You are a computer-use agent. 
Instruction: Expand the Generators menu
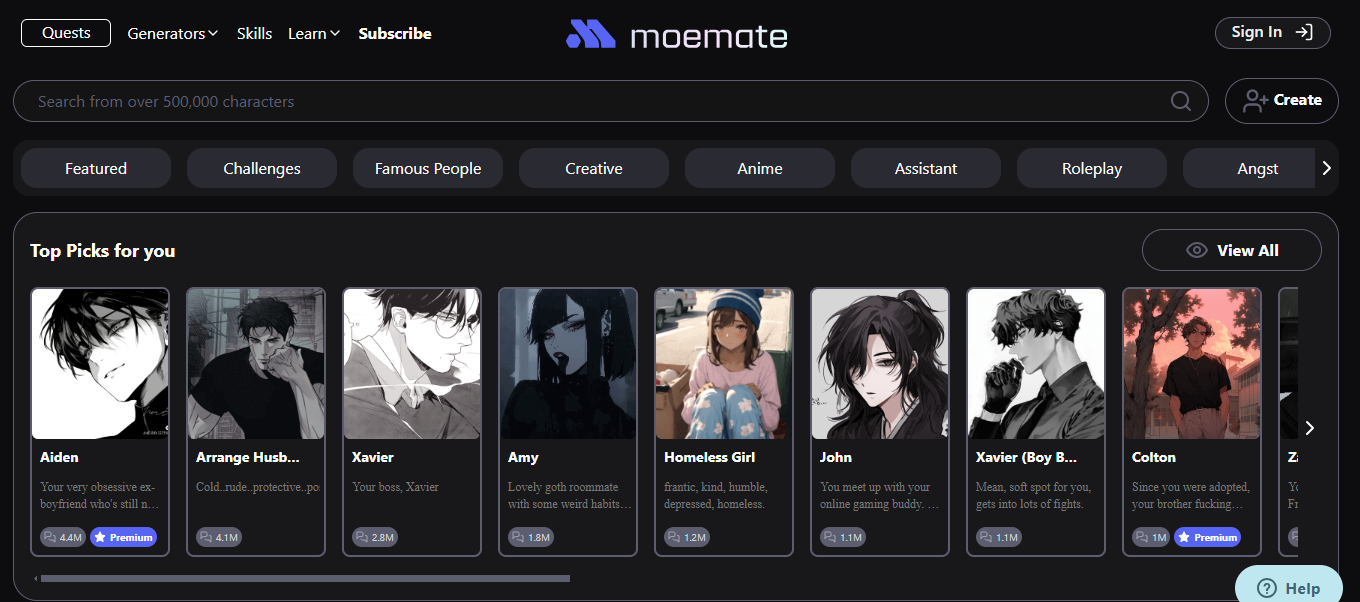point(172,32)
